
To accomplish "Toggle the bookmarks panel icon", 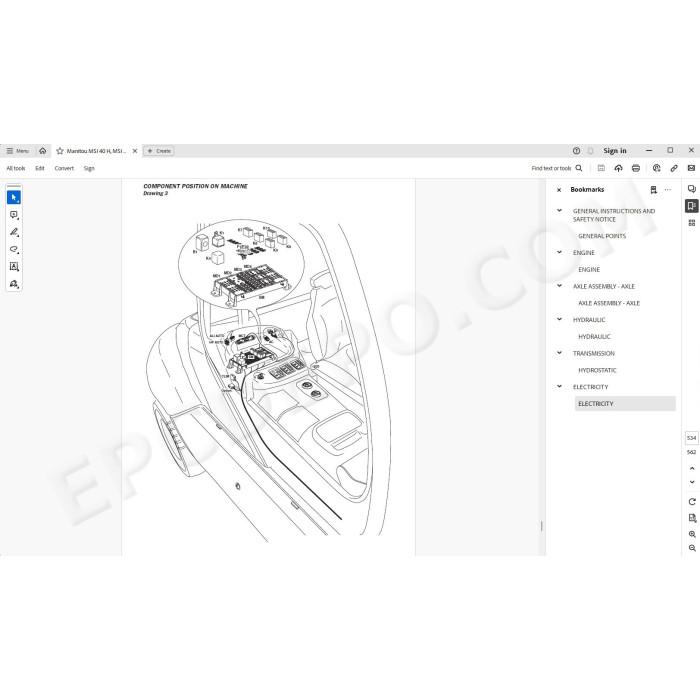I will tap(692, 206).
